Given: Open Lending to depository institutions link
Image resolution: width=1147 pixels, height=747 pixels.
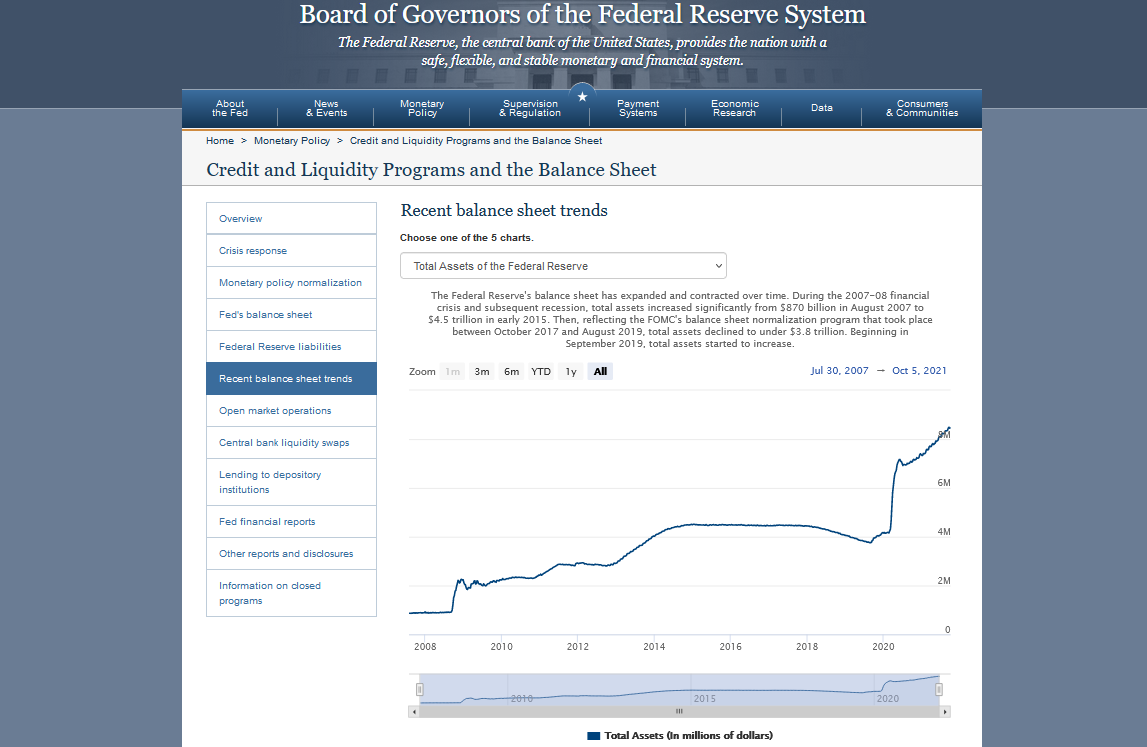Looking at the screenshot, I should click(291, 482).
